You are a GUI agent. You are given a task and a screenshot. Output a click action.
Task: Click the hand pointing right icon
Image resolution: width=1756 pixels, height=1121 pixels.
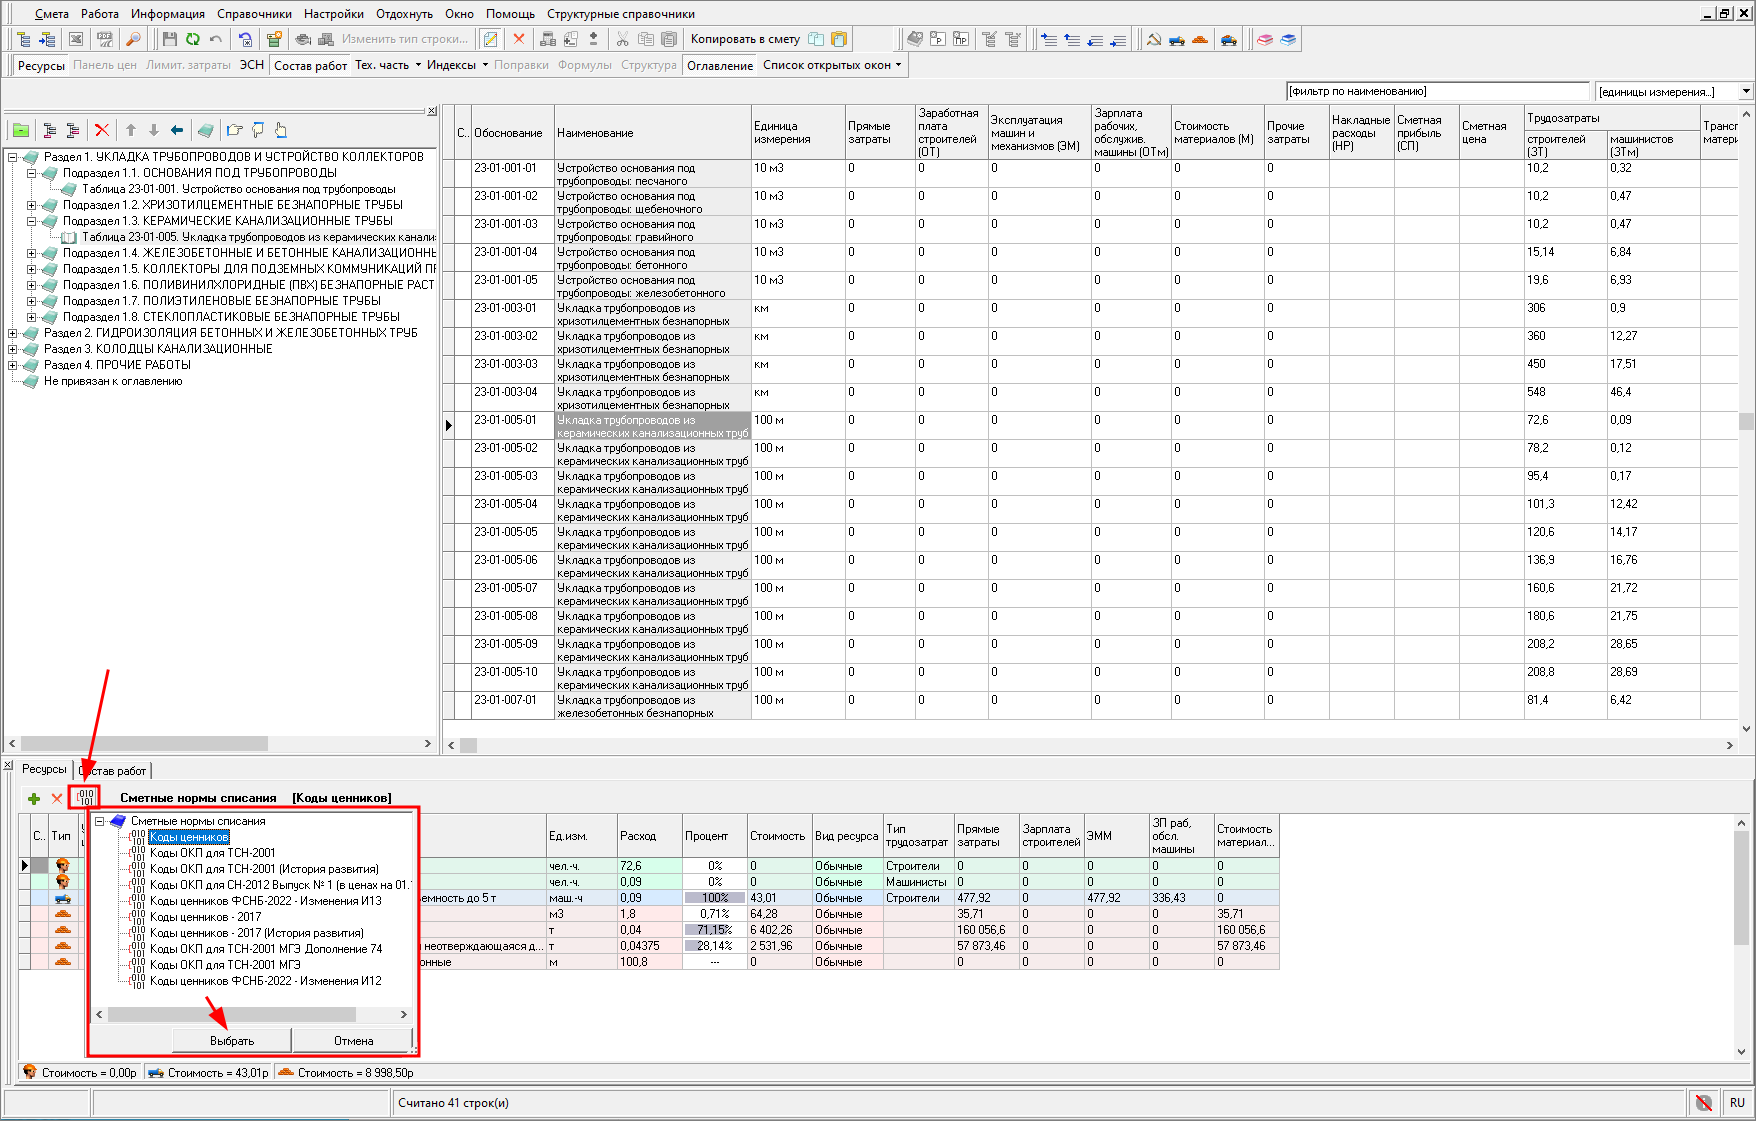click(234, 130)
